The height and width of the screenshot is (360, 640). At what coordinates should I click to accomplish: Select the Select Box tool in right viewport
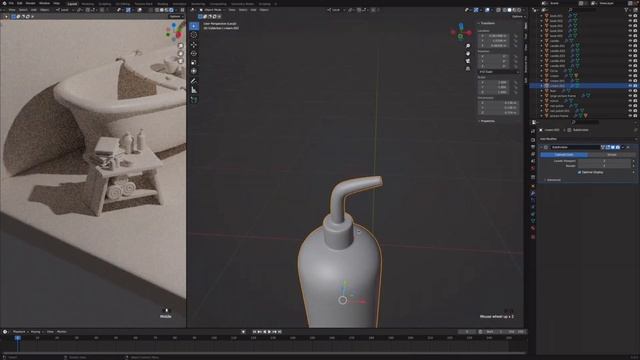coord(194,26)
